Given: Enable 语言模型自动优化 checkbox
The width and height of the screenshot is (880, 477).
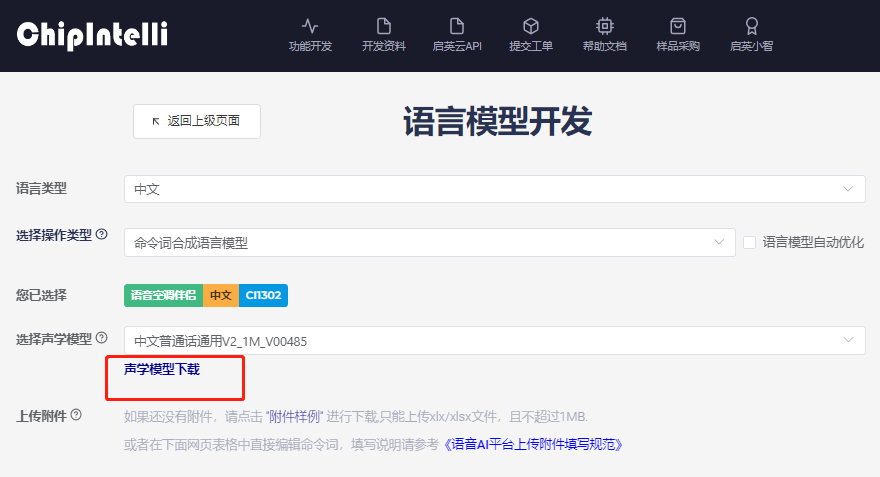Looking at the screenshot, I should pos(749,242).
